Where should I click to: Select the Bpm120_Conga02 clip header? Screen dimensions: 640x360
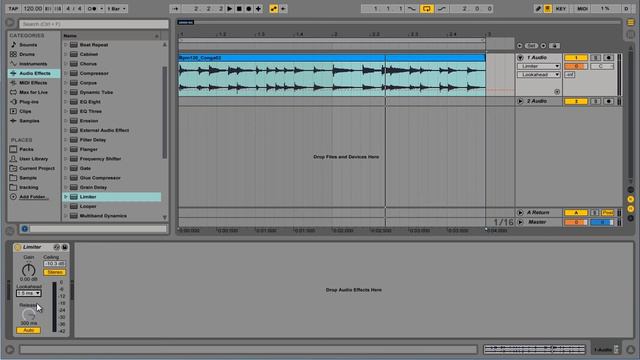point(331,58)
